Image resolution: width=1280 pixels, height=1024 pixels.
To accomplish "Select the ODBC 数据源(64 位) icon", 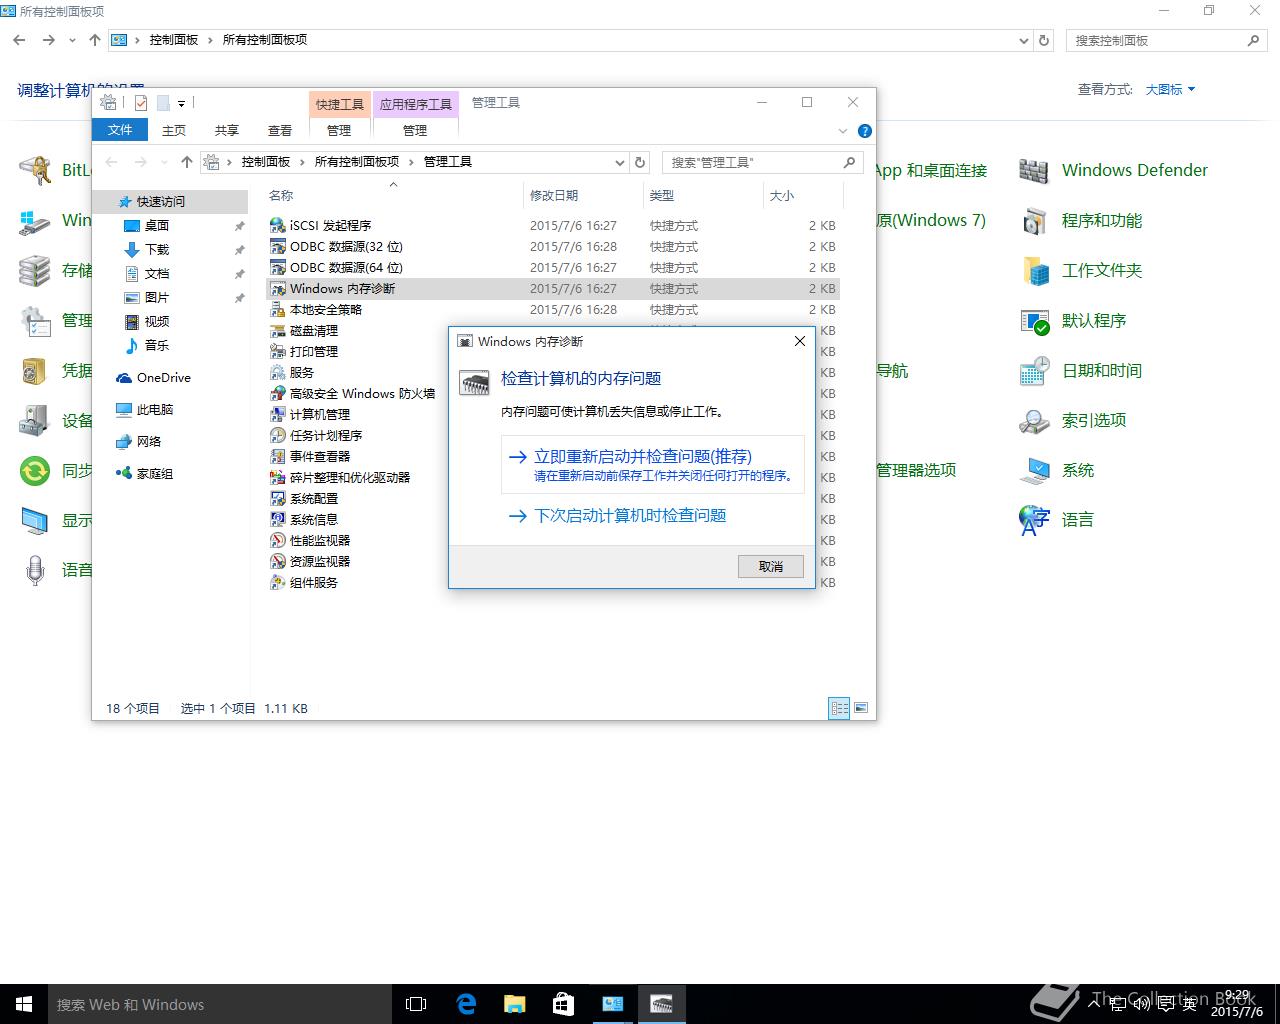I will (278, 267).
